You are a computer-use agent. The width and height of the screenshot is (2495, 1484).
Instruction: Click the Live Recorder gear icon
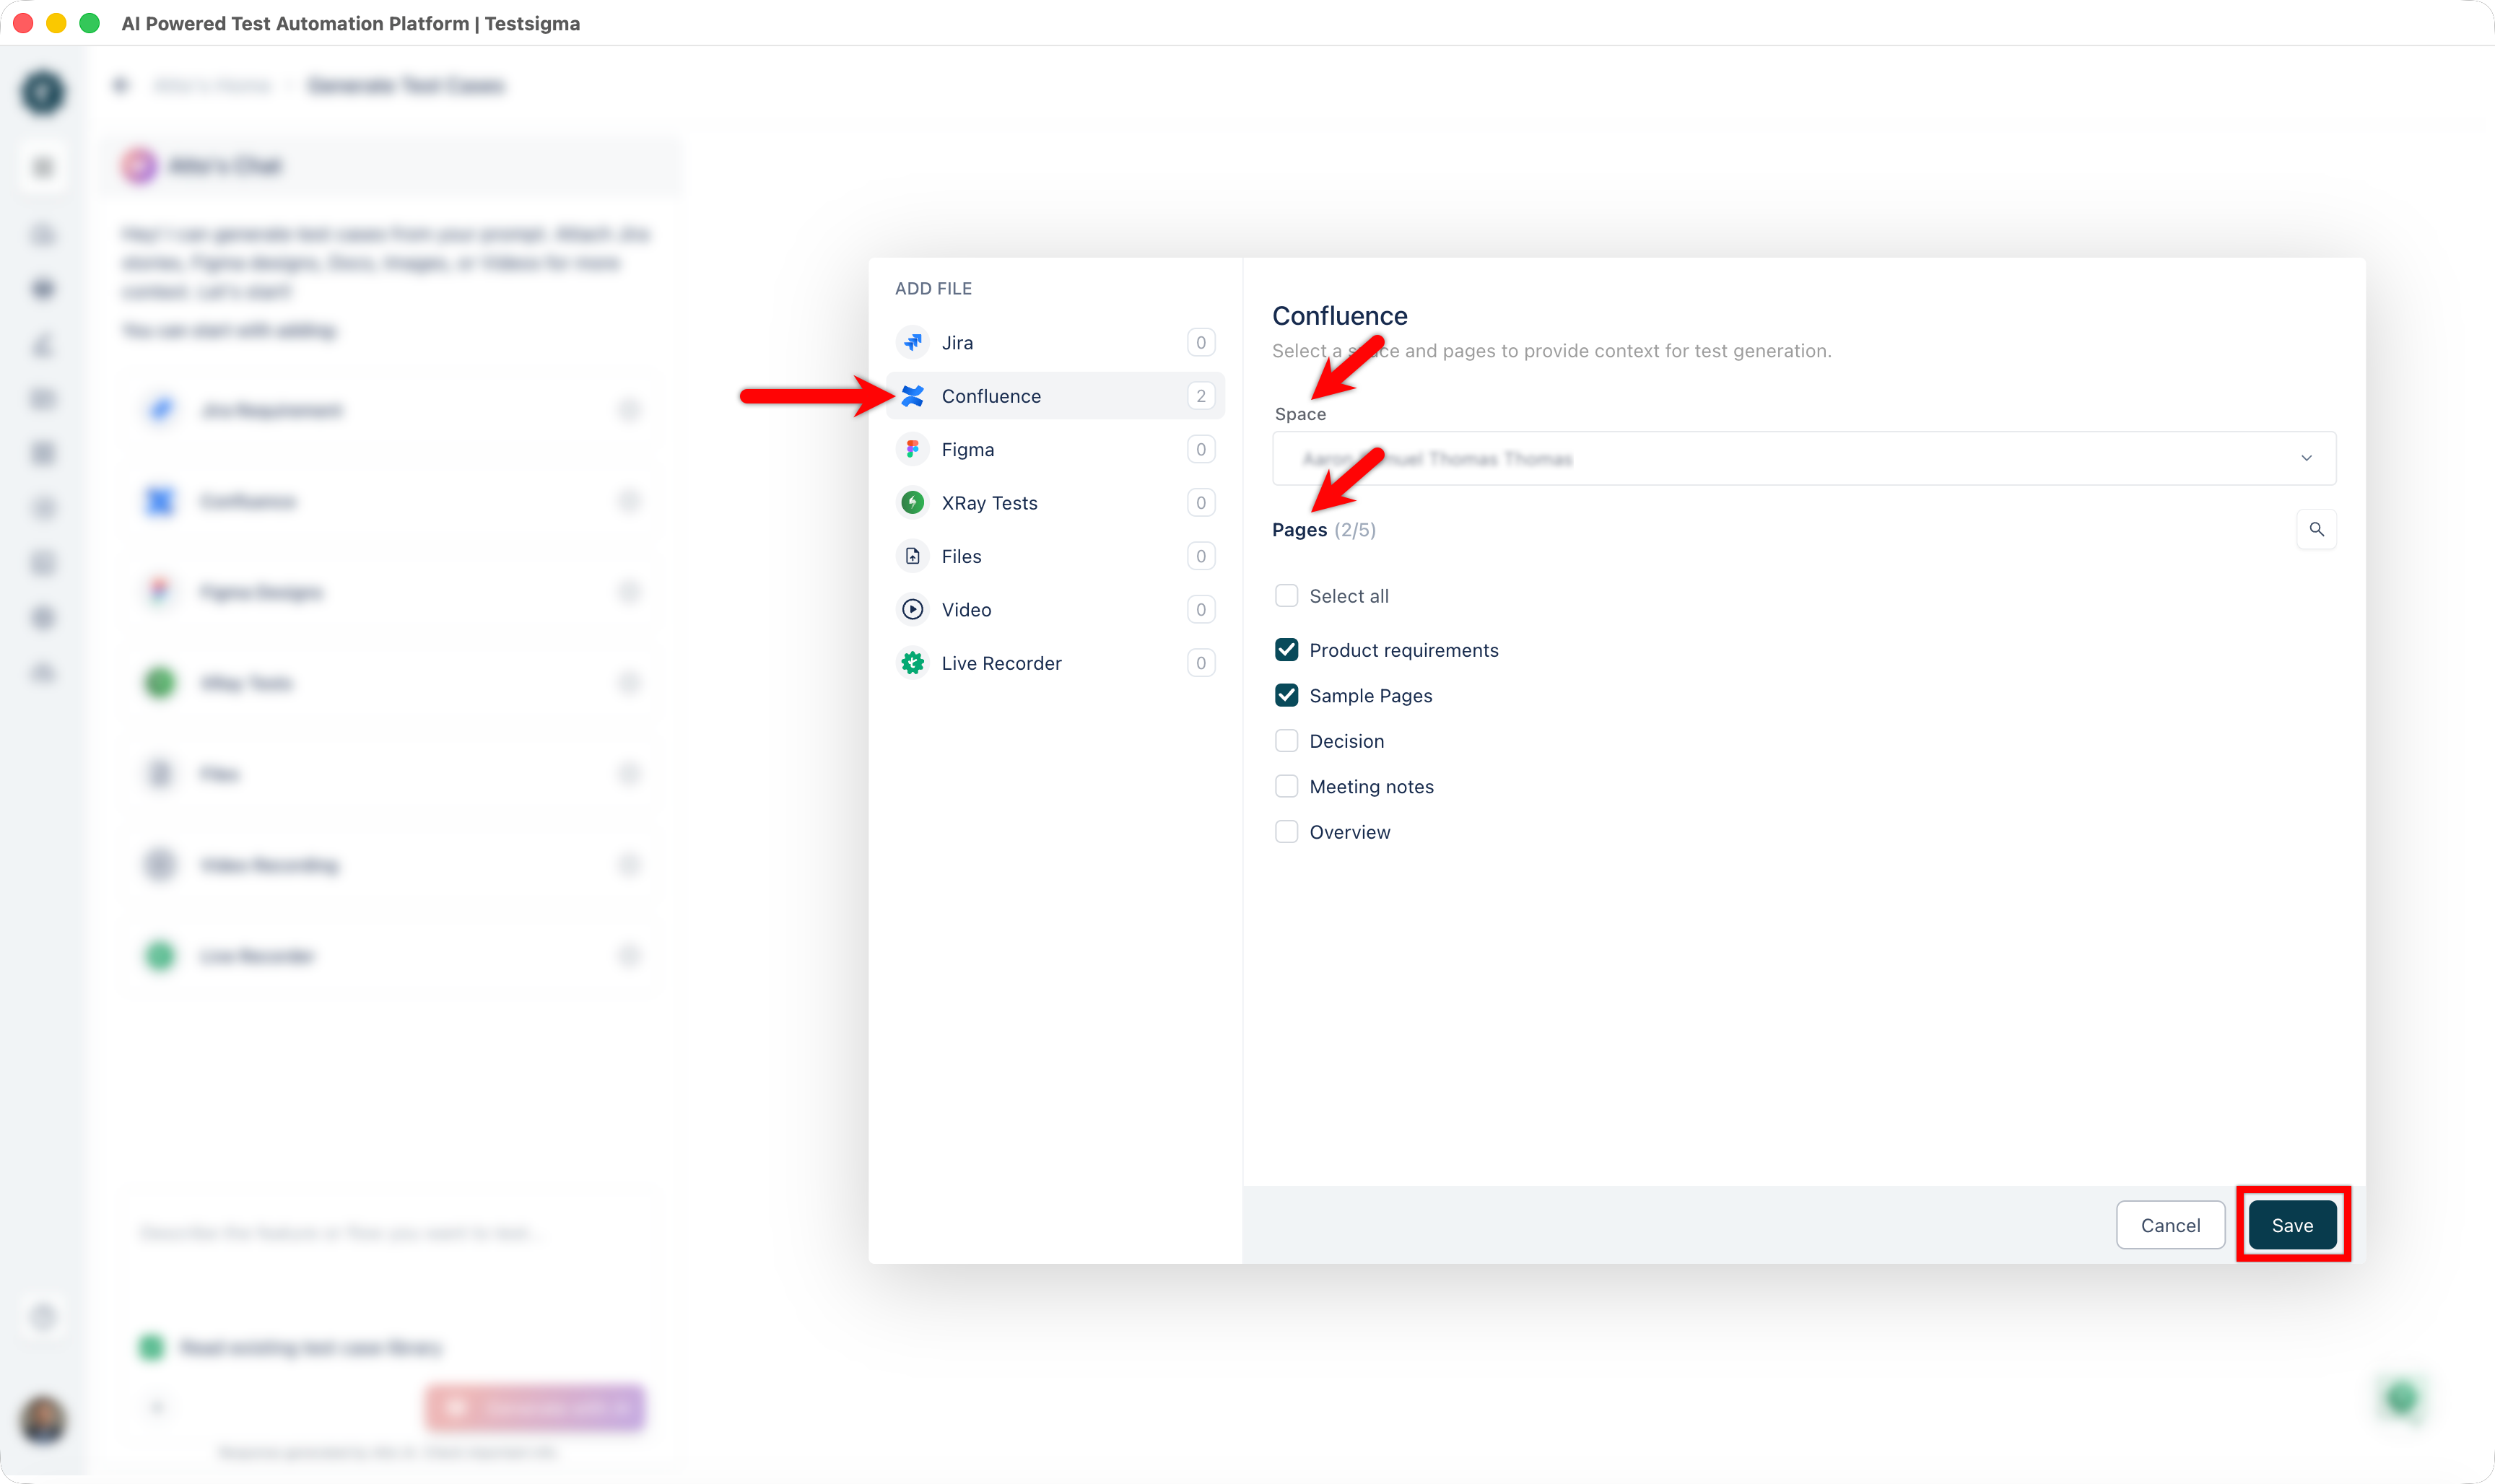[912, 663]
